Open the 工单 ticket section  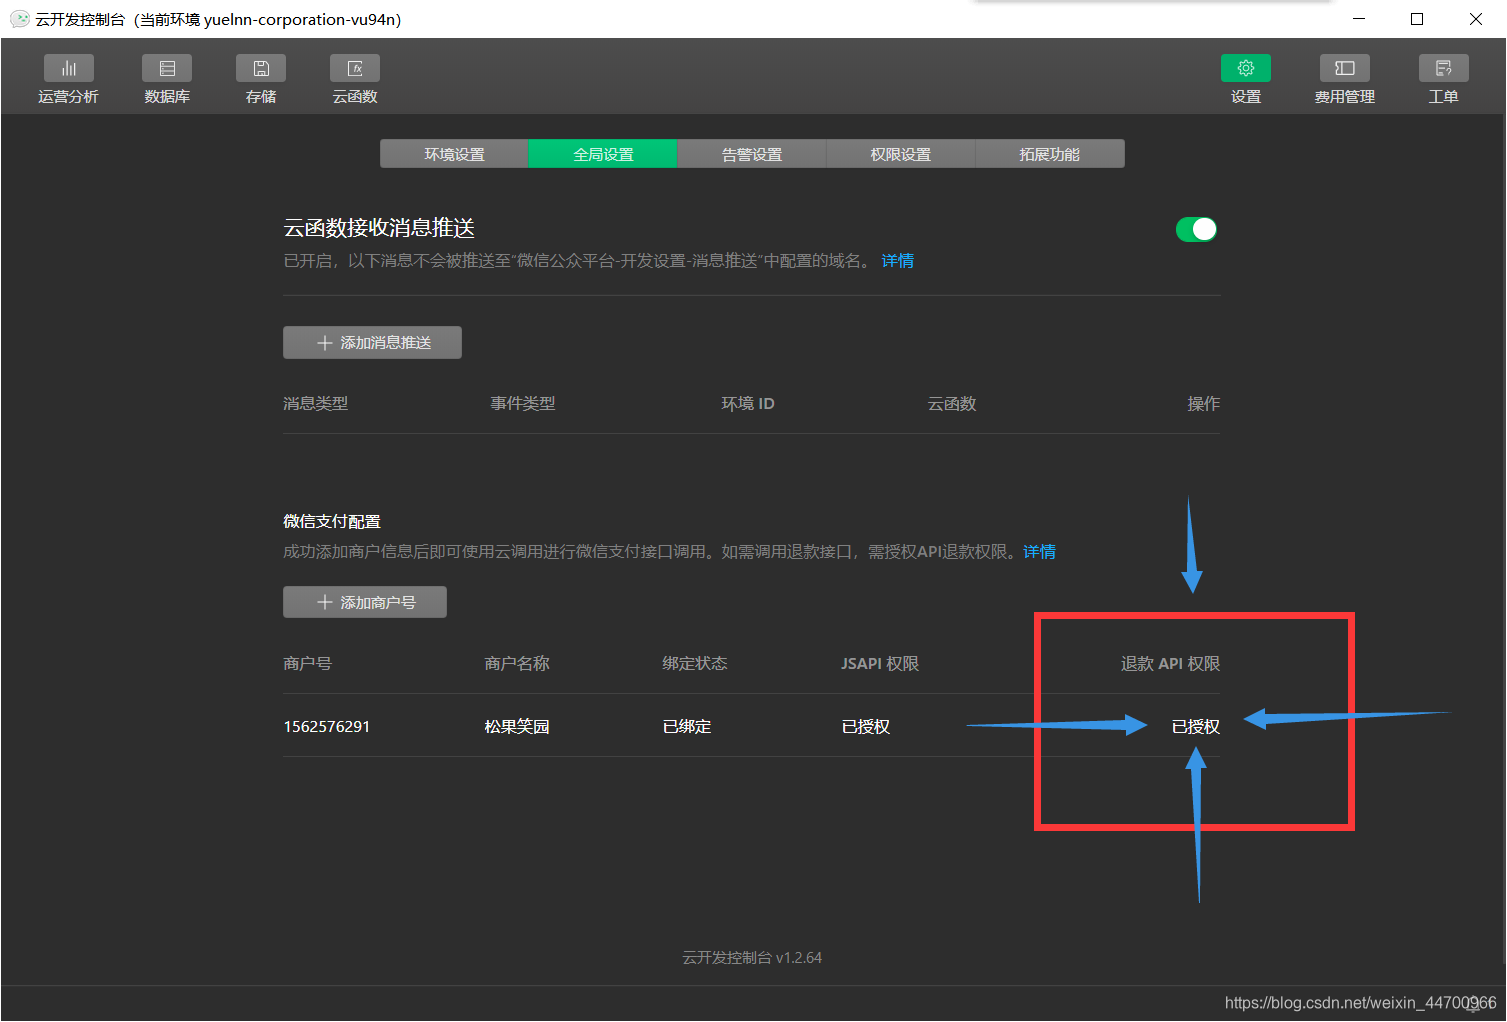point(1444,79)
